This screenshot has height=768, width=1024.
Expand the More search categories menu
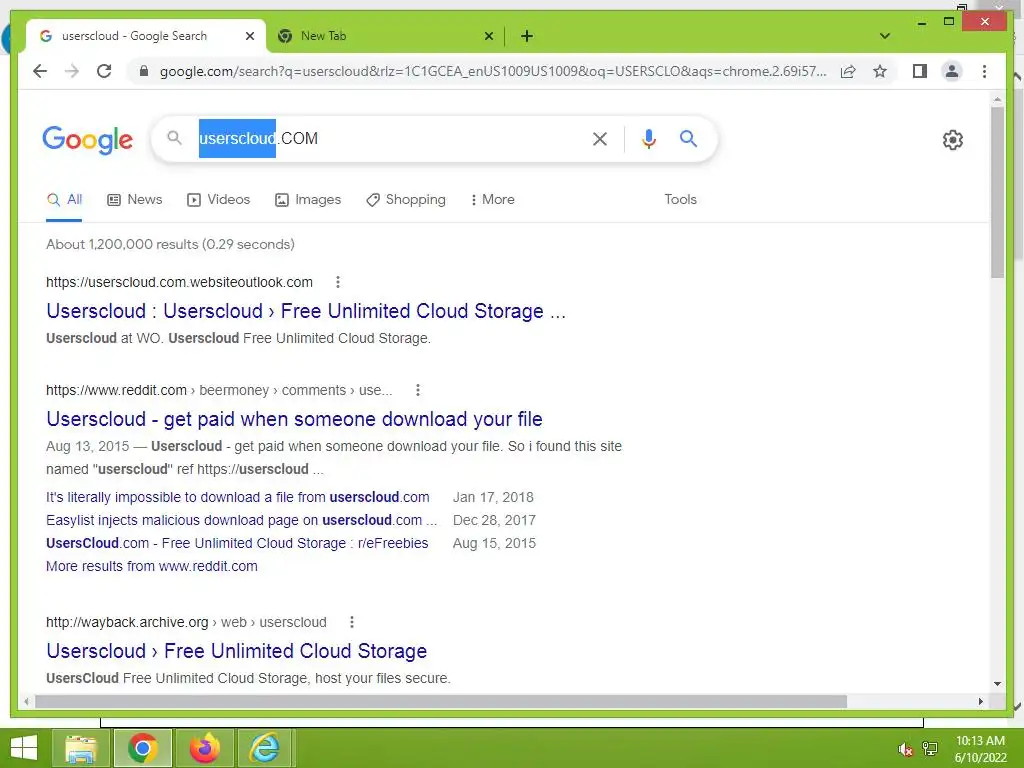coord(492,200)
